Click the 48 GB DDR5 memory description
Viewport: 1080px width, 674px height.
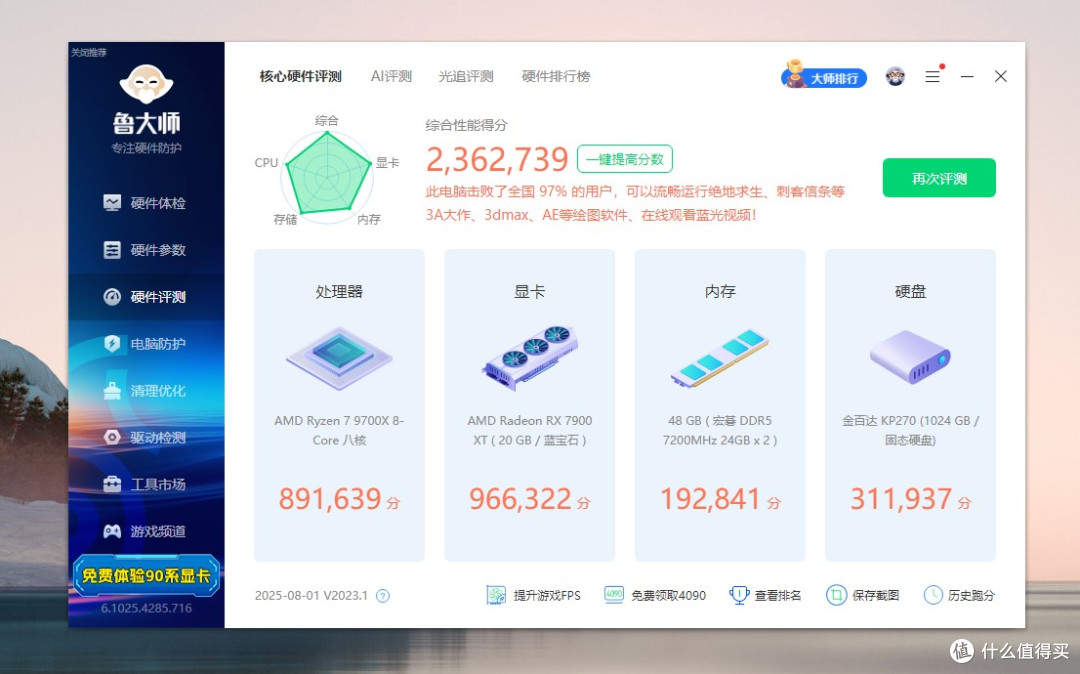[720, 430]
